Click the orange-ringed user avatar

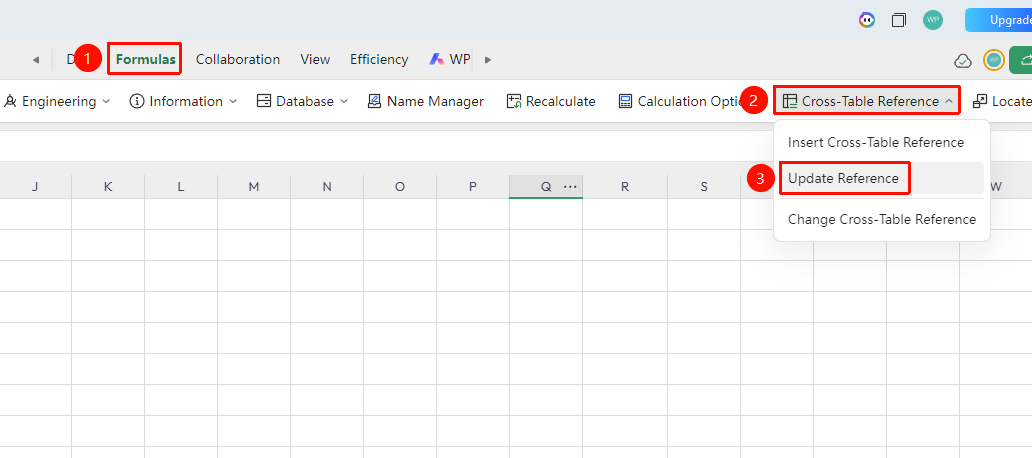point(994,60)
